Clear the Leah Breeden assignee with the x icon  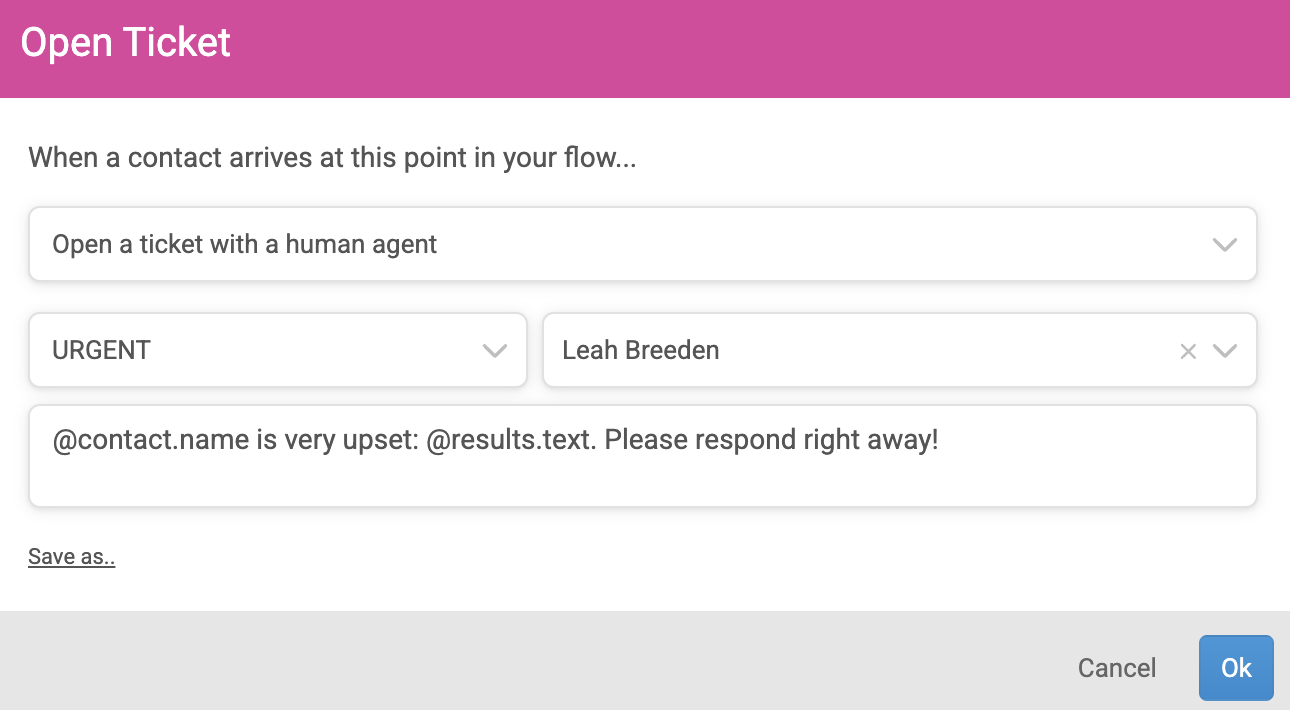click(1188, 351)
